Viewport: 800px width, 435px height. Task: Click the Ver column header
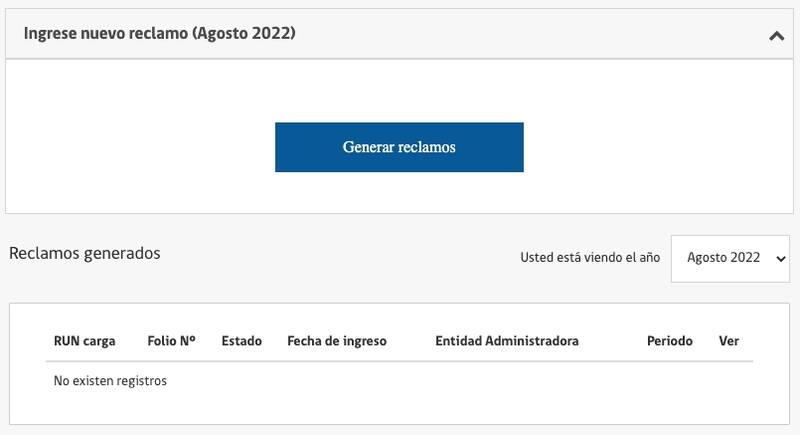coord(728,341)
